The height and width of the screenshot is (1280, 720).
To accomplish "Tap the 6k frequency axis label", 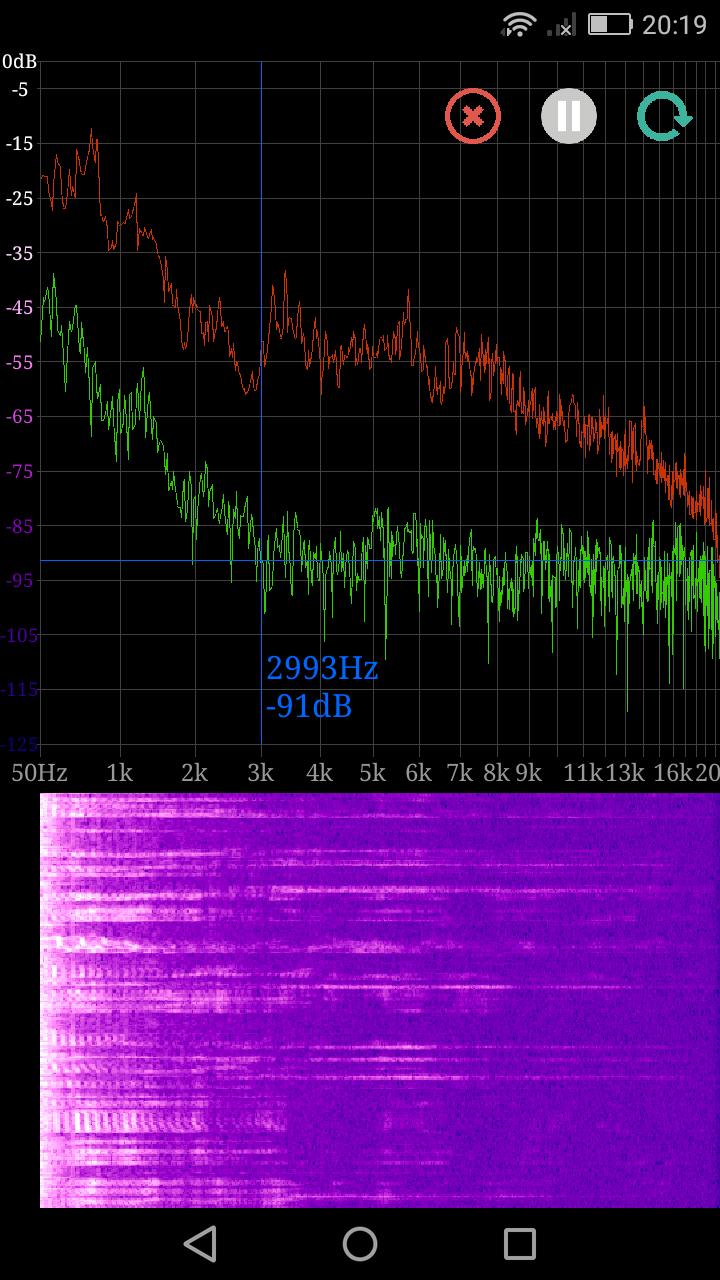I will (x=418, y=772).
